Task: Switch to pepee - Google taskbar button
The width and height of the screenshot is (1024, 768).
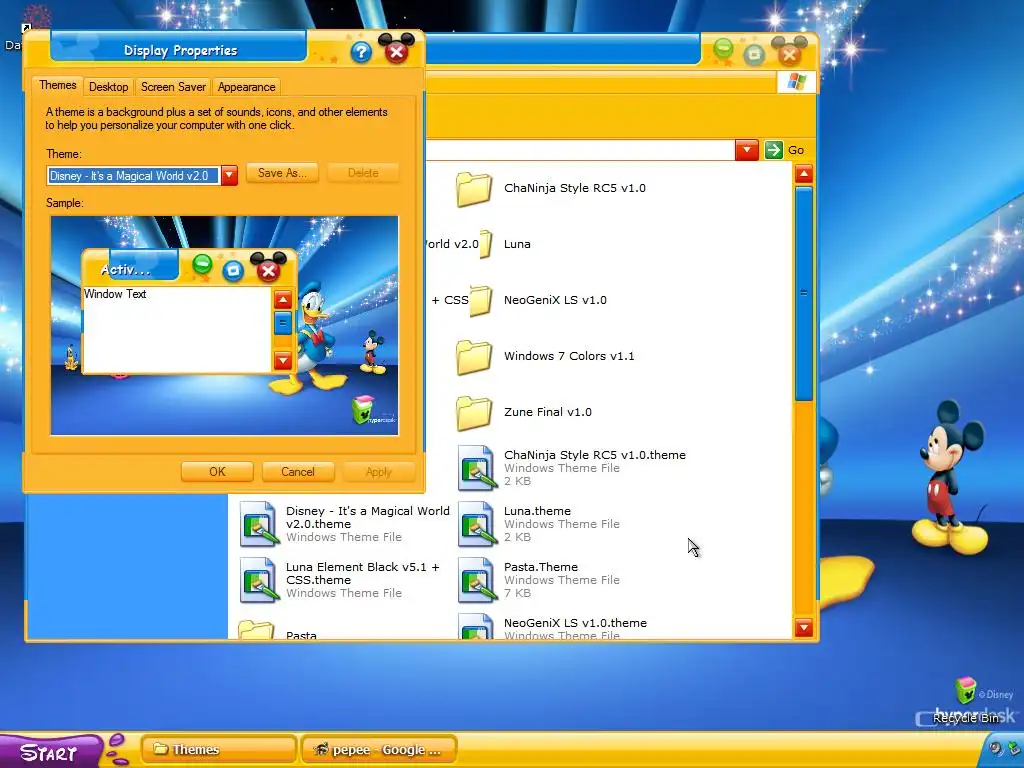Action: coord(378,750)
